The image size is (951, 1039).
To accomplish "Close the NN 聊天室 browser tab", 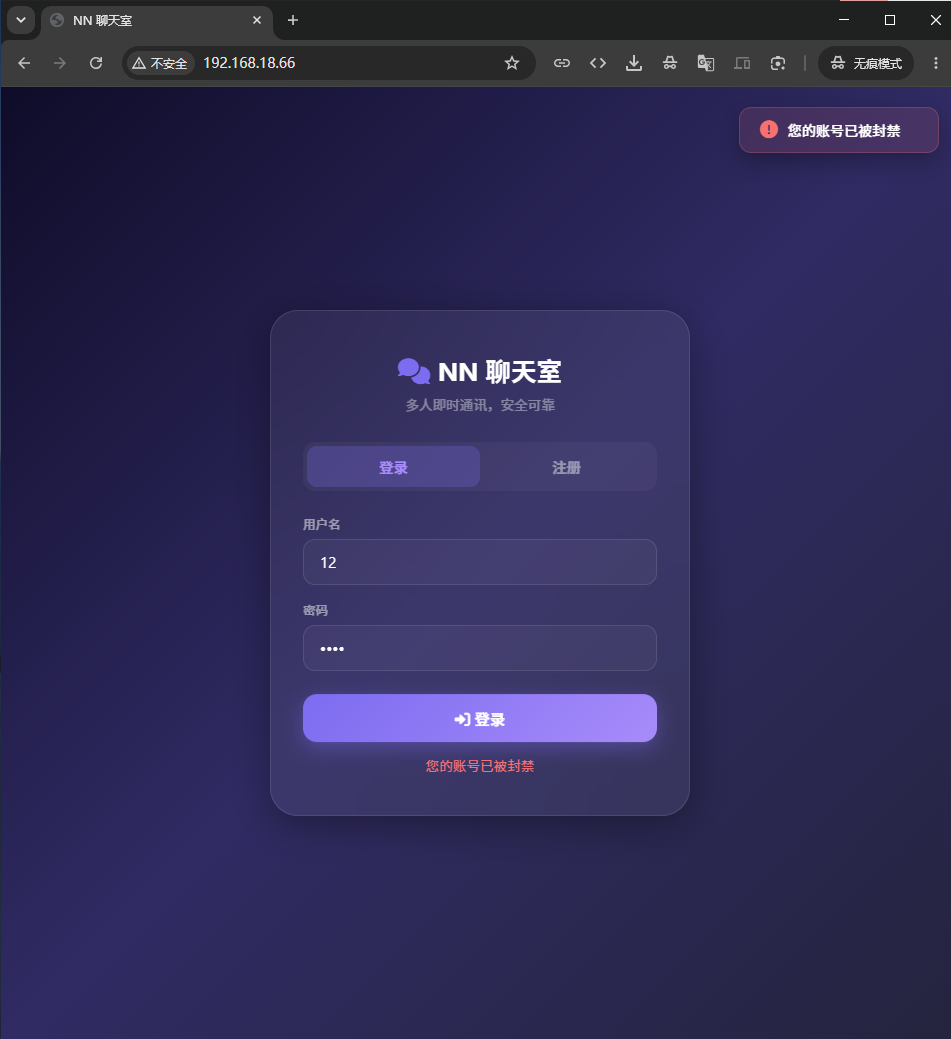I will click(257, 20).
